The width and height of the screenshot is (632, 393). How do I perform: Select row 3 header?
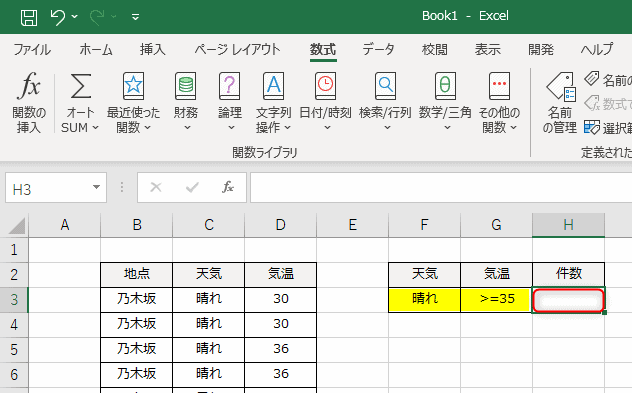coord(14,300)
